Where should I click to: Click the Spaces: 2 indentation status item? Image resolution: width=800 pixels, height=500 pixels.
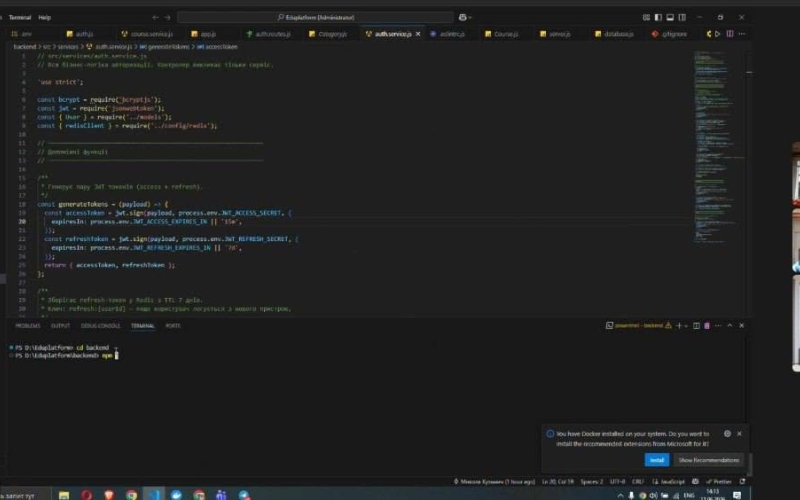pyautogui.click(x=591, y=482)
